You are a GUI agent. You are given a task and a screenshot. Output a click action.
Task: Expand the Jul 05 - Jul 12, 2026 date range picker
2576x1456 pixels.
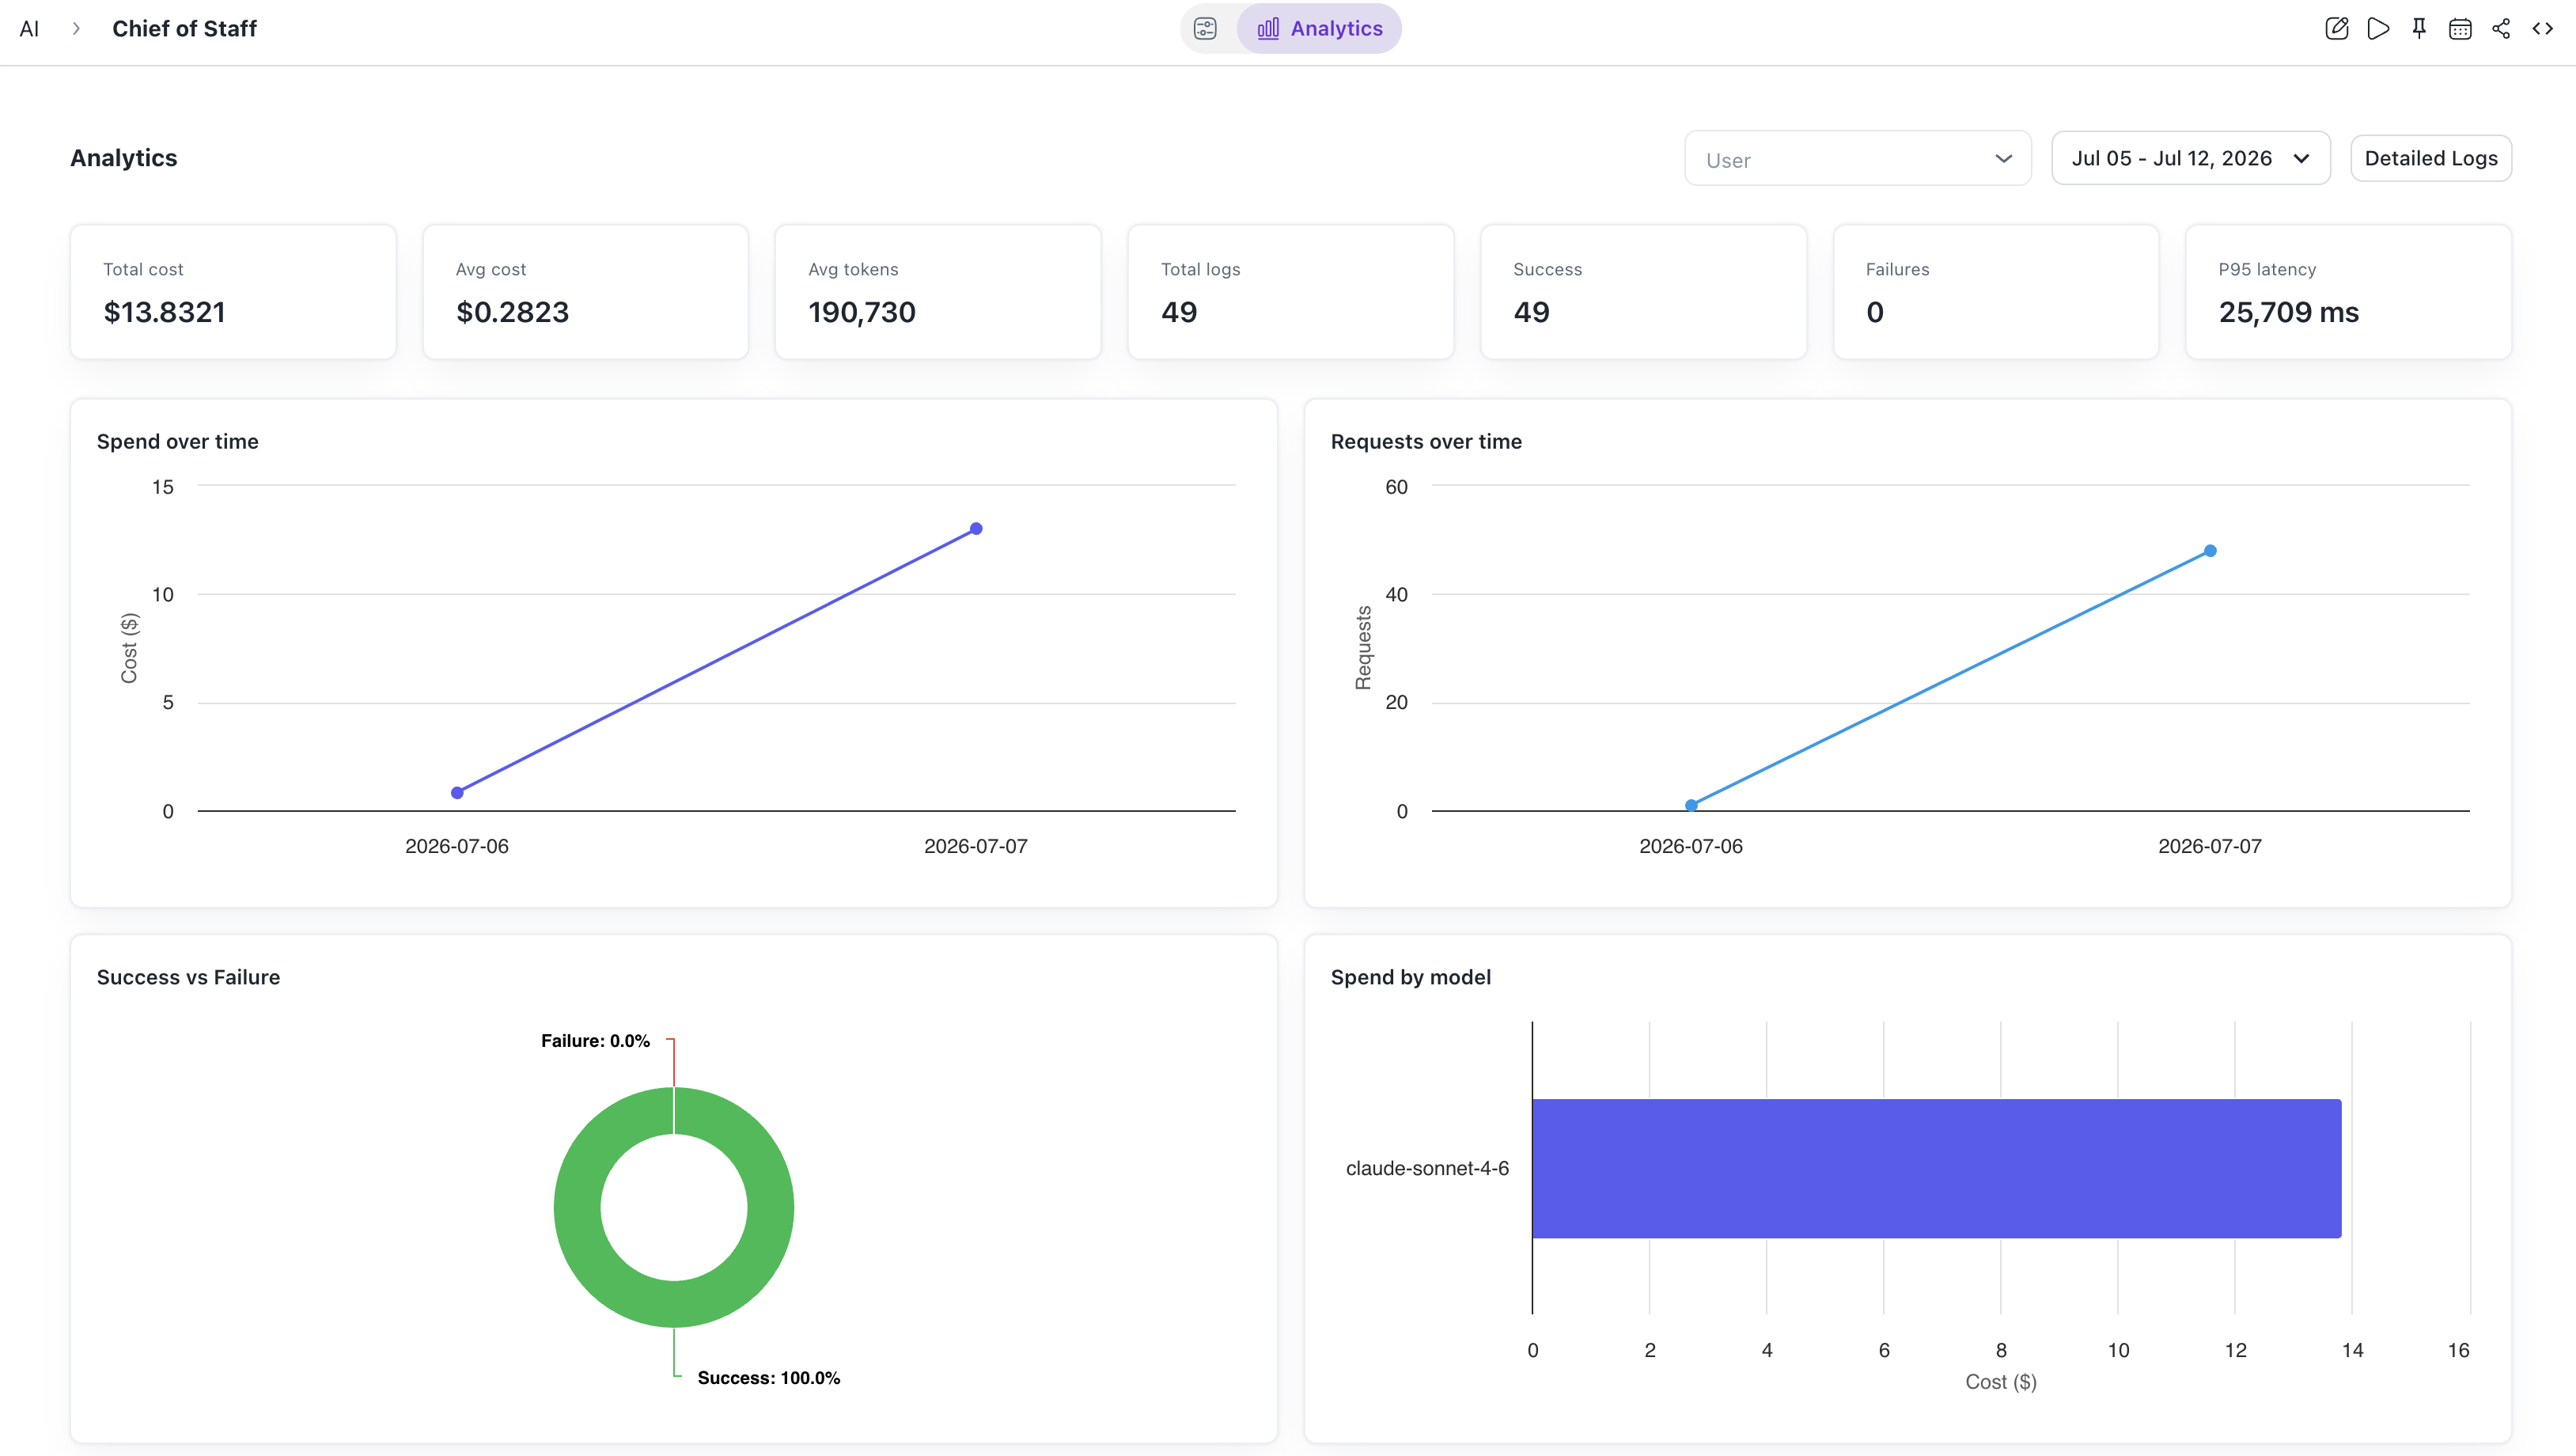(x=2190, y=158)
